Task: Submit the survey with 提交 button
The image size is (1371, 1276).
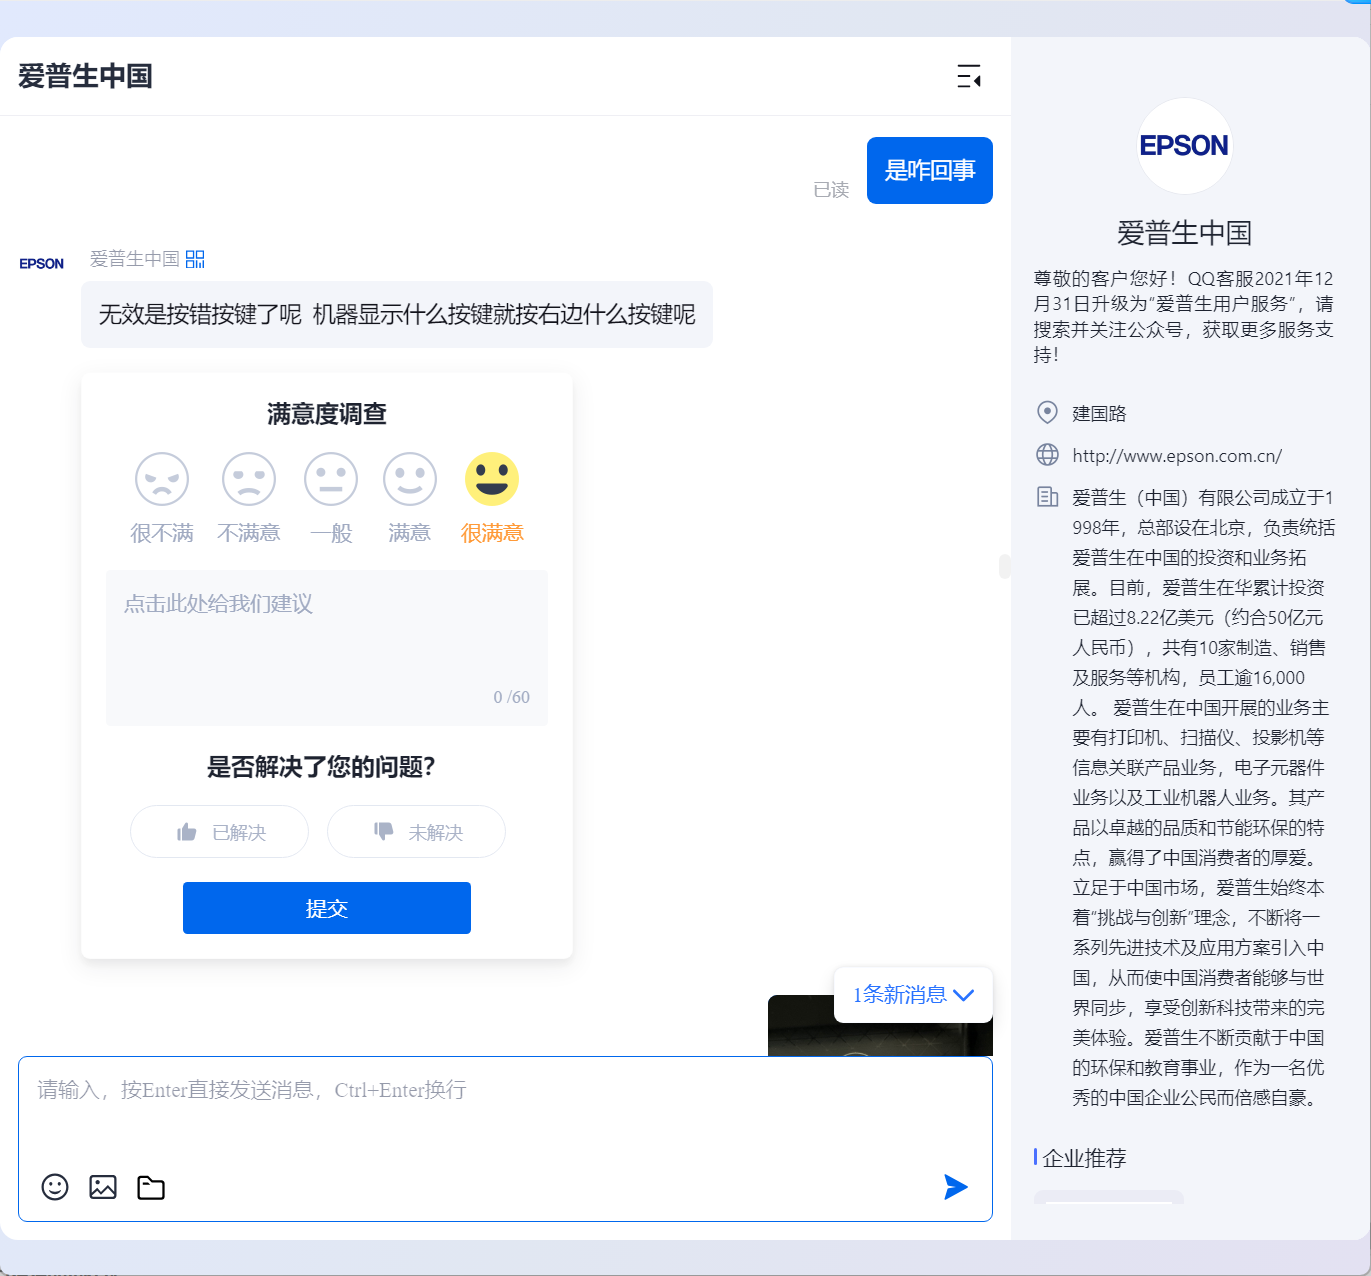Action: pos(327,908)
